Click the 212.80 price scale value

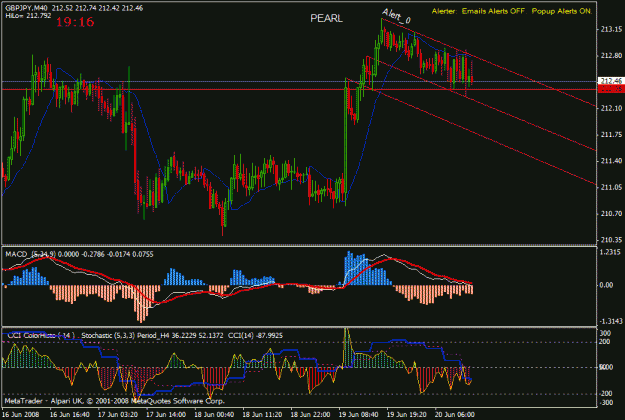click(x=611, y=55)
